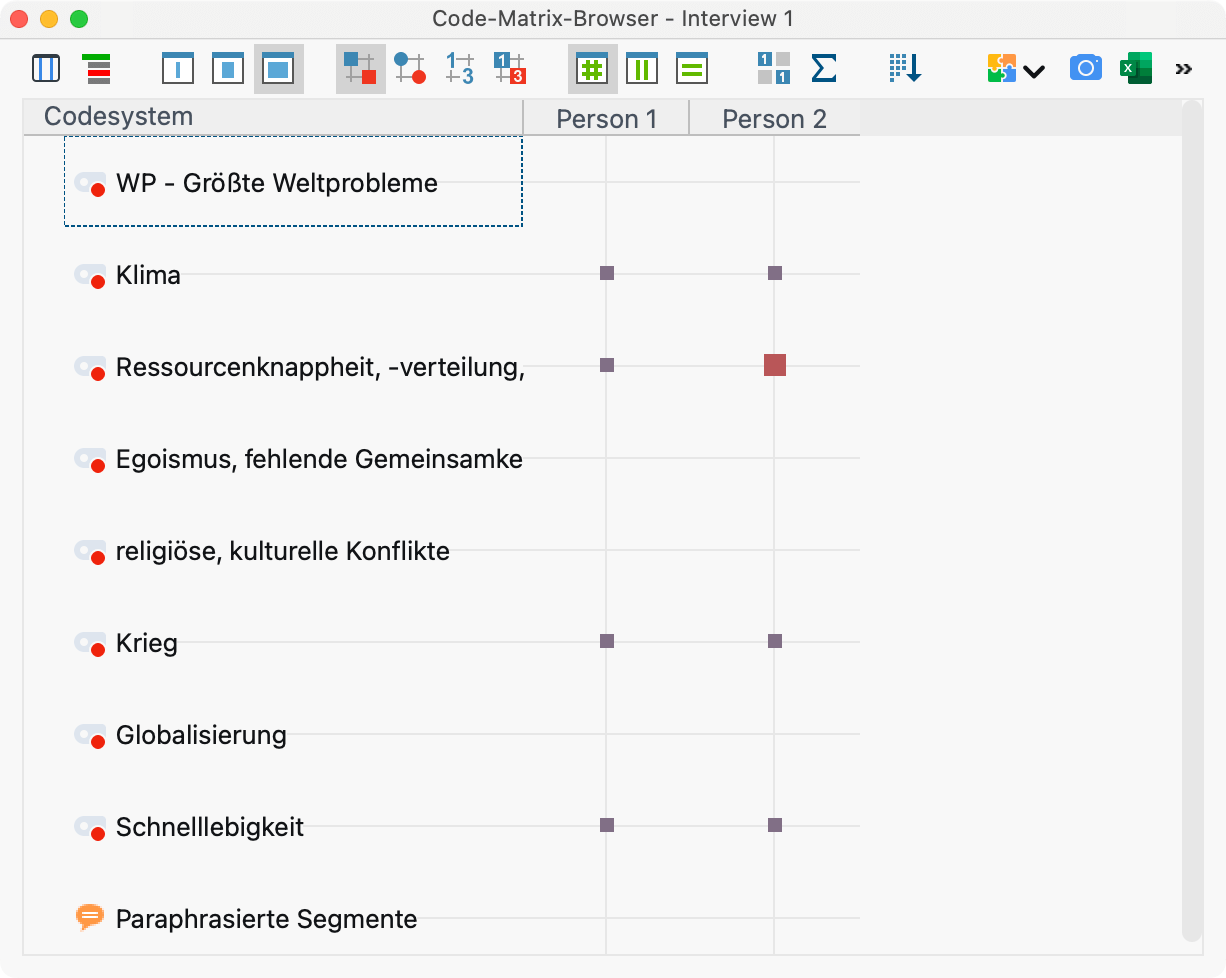Toggle the largest square size option
The height and width of the screenshot is (978, 1226).
coord(278,69)
